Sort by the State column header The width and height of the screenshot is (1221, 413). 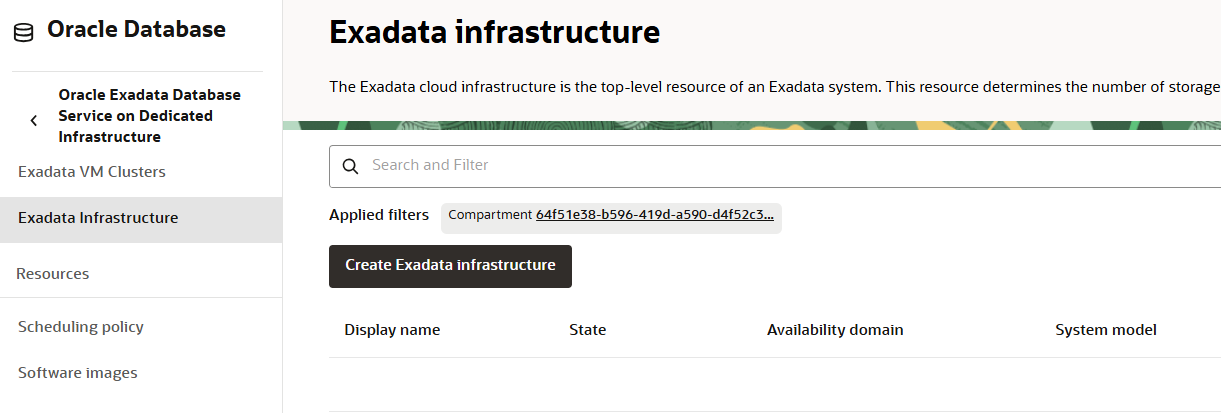tap(587, 330)
